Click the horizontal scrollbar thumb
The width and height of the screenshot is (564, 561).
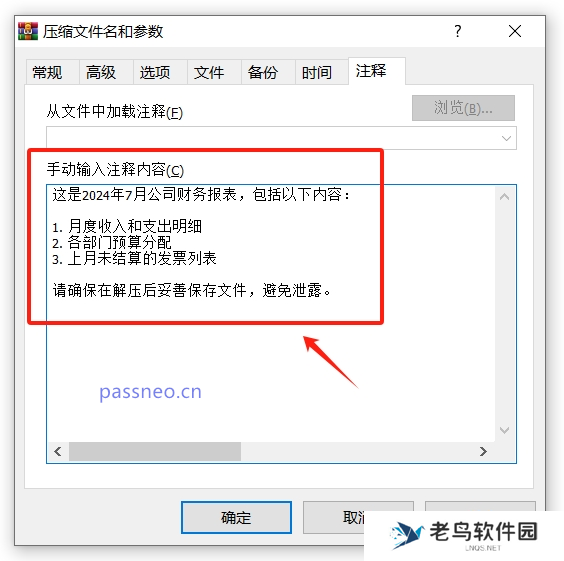(155, 451)
